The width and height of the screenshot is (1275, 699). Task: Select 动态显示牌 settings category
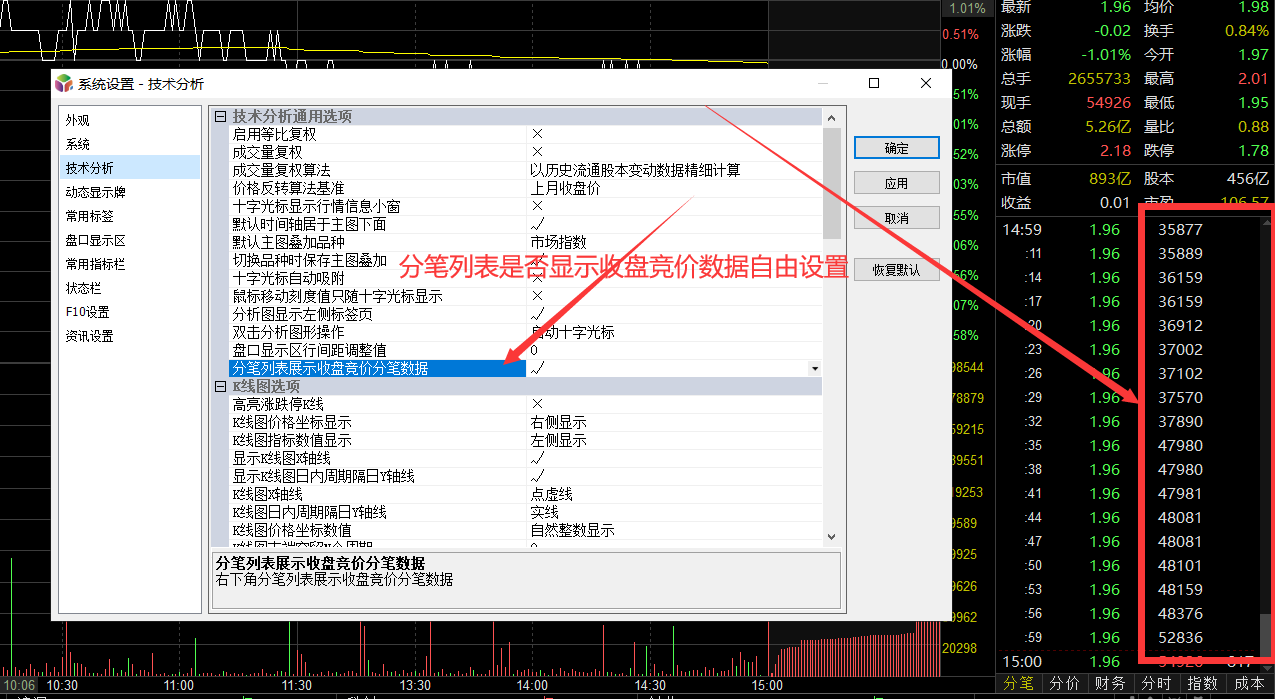(129, 192)
